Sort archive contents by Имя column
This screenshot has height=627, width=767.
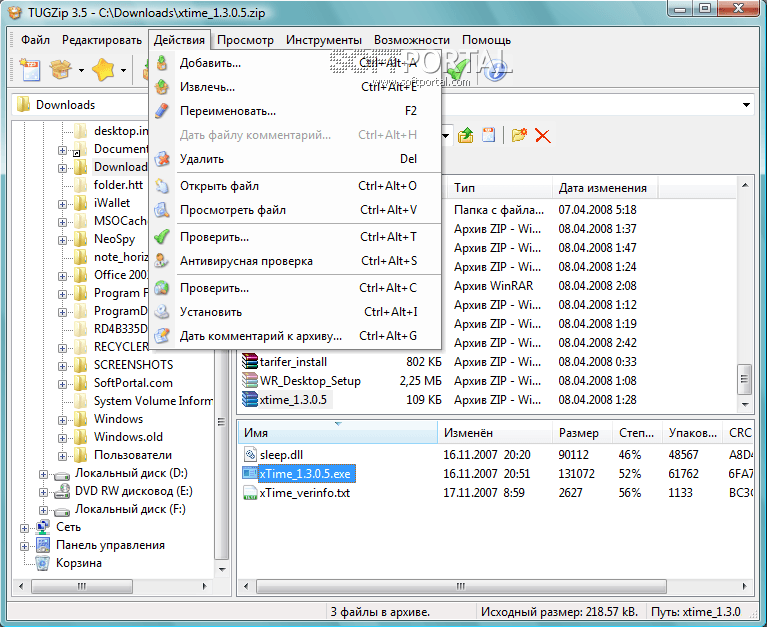[x=338, y=432]
